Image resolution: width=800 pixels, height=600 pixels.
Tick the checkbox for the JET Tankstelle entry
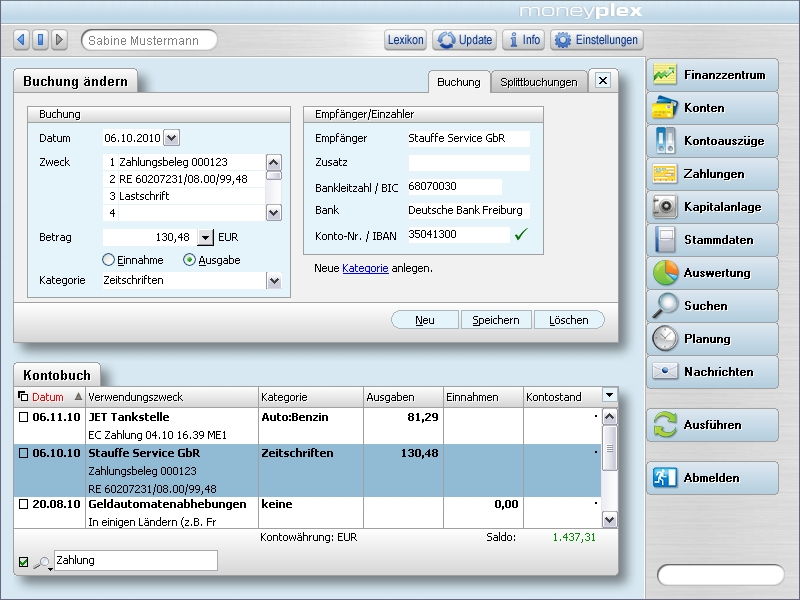click(23, 417)
